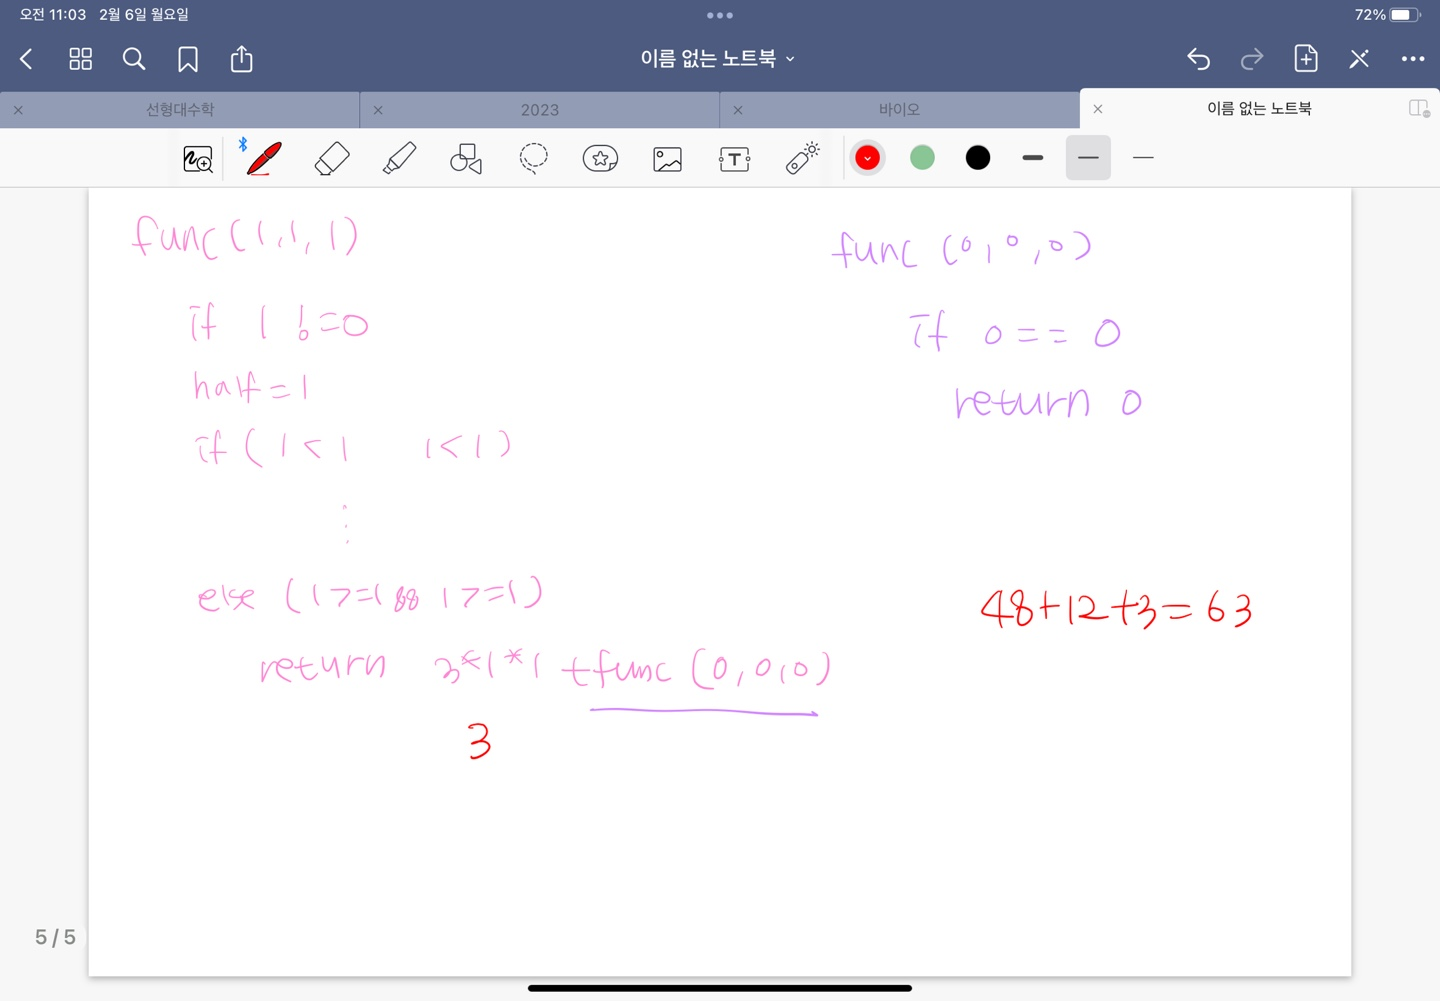Undo the last stroke
This screenshot has height=1001, width=1440.
(x=1198, y=59)
